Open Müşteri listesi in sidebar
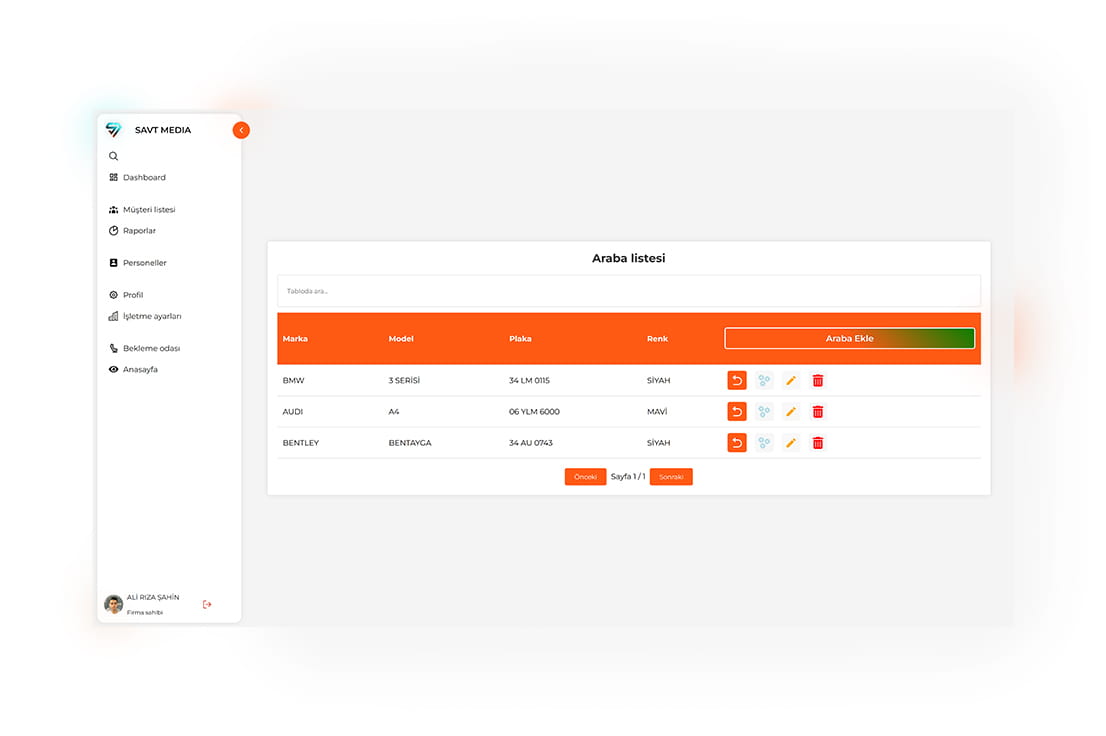1106x736 pixels. [148, 210]
